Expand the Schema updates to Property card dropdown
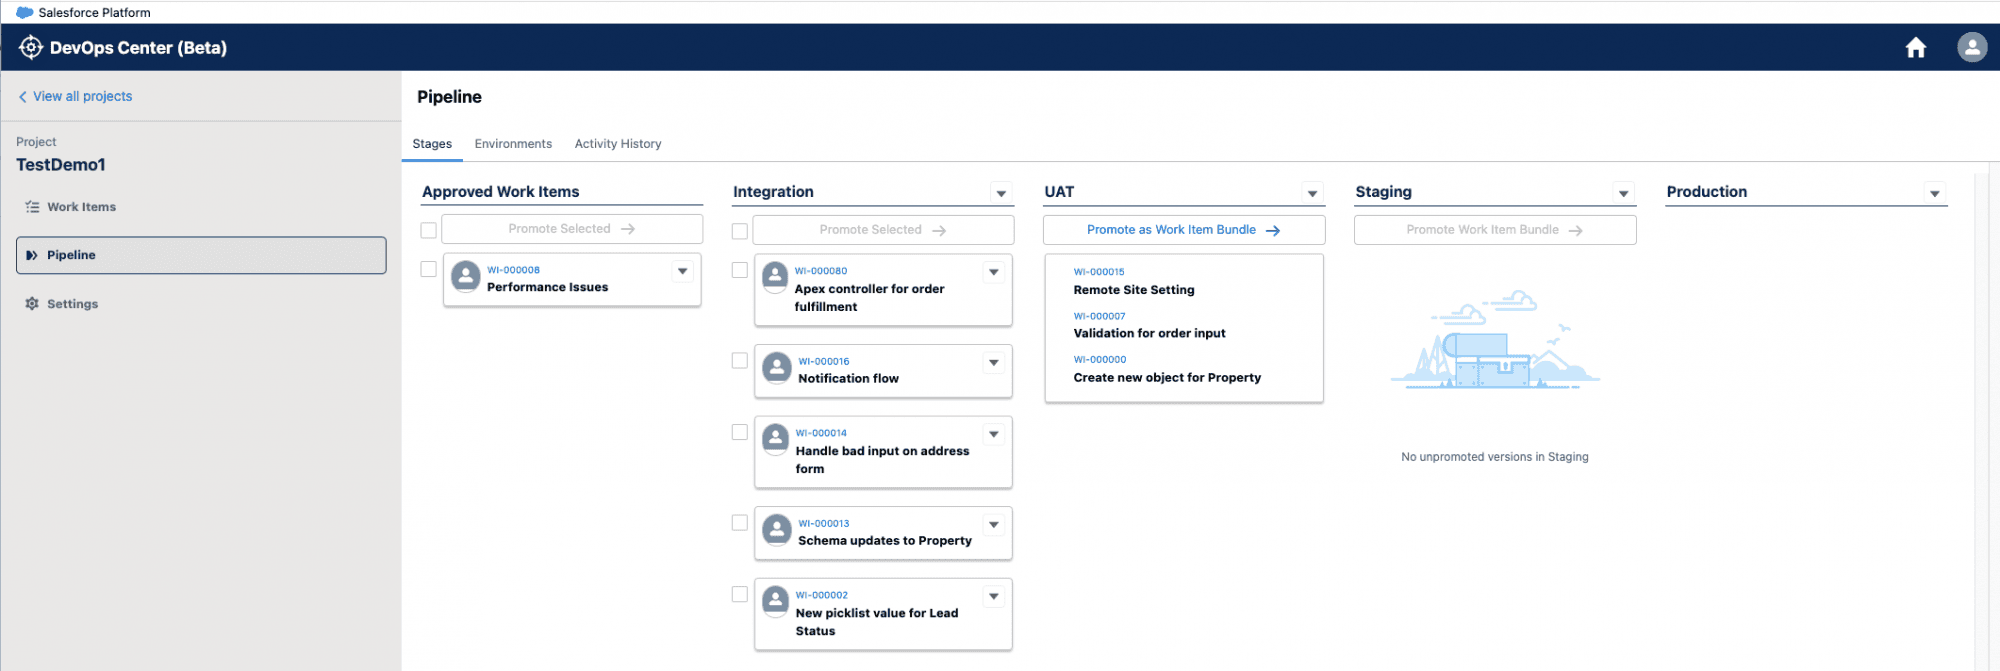 [x=994, y=525]
